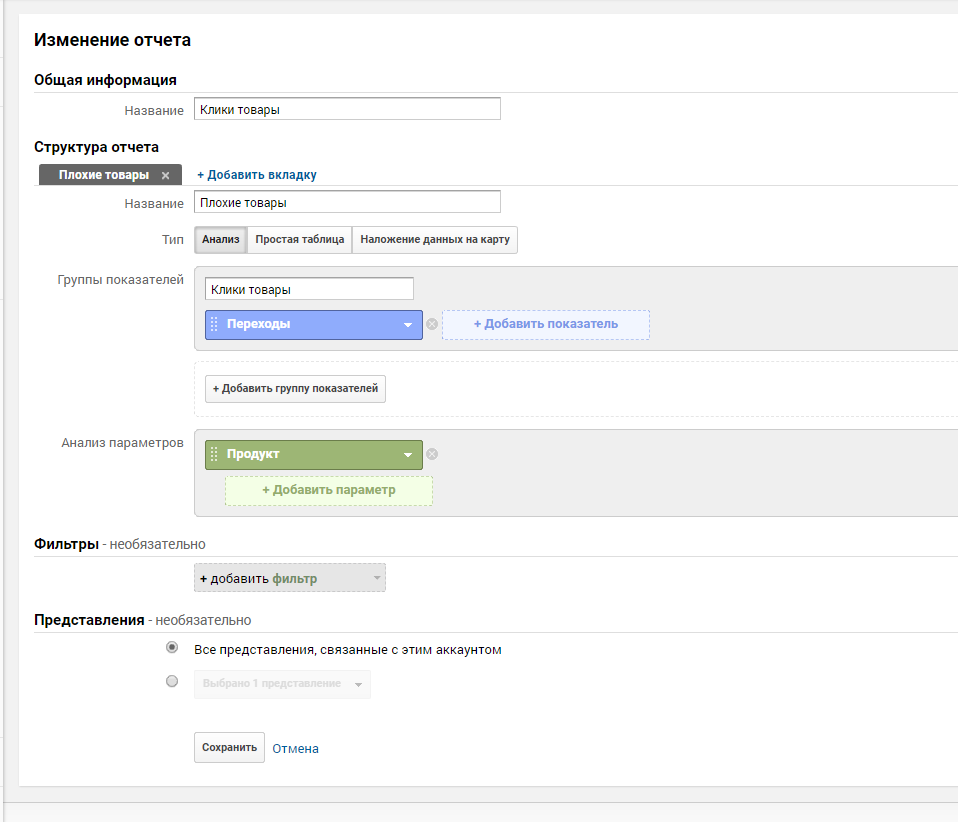958x822 pixels.
Task: Click the drag handle on the 'Продукт' dimension
Action: [214, 455]
